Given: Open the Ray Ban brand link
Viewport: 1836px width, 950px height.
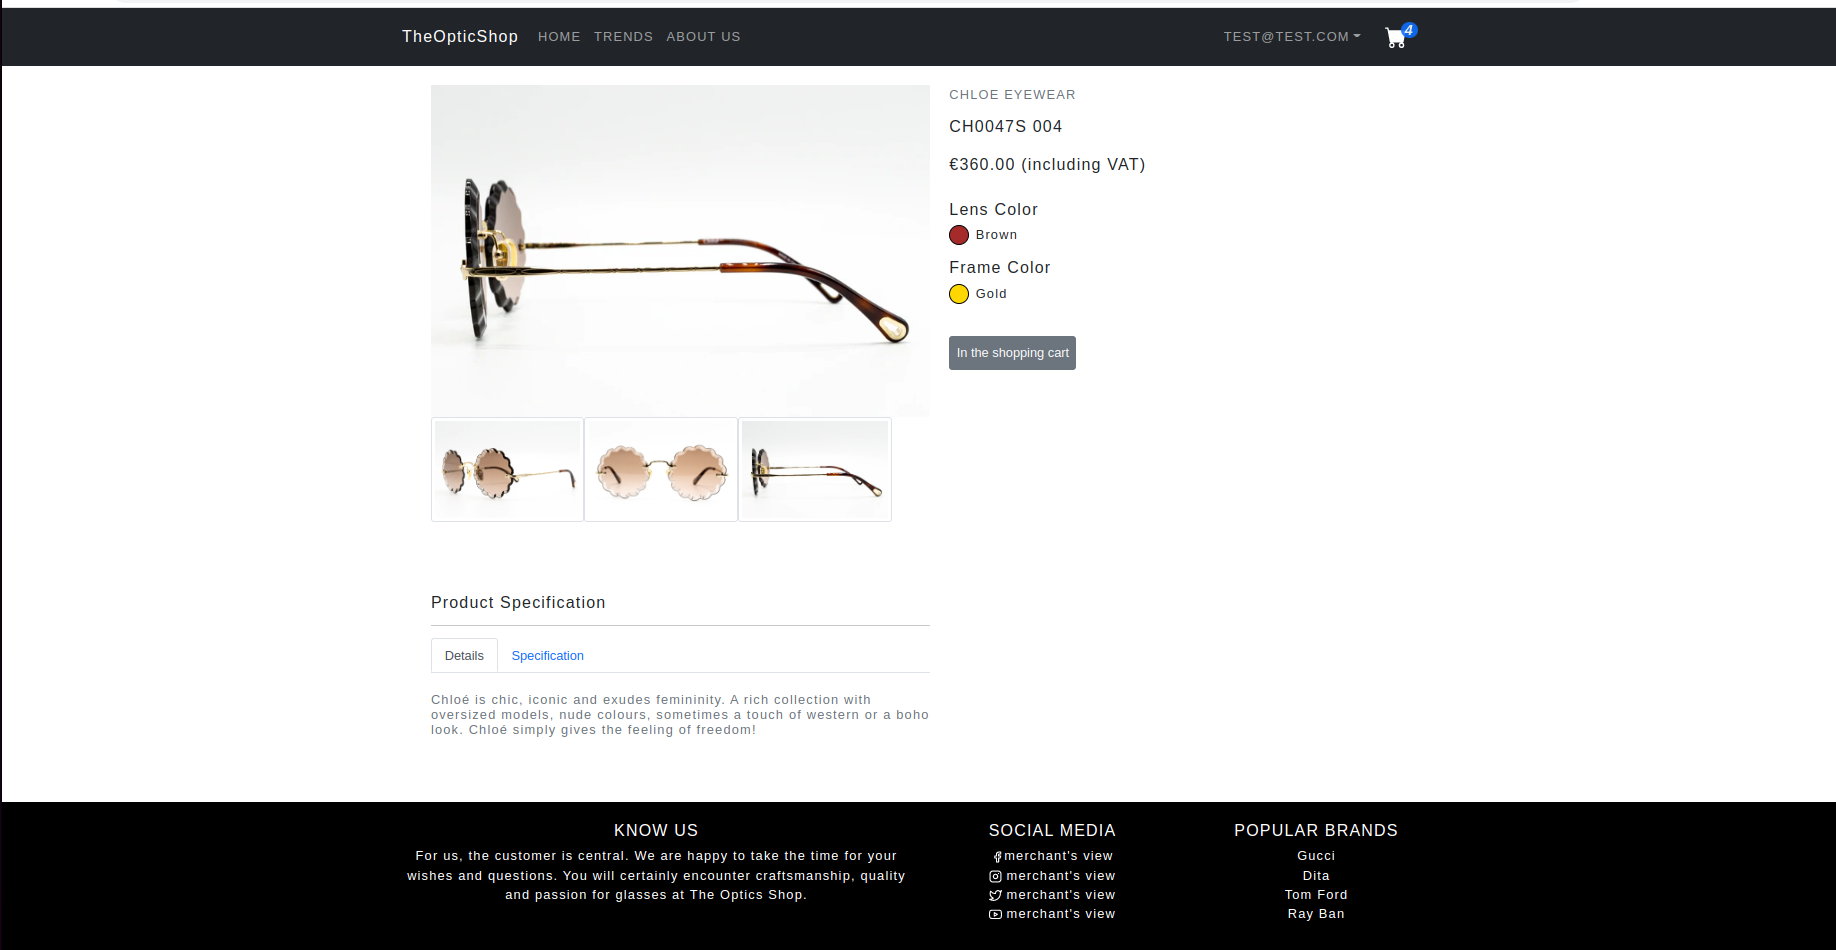Looking at the screenshot, I should [1316, 914].
